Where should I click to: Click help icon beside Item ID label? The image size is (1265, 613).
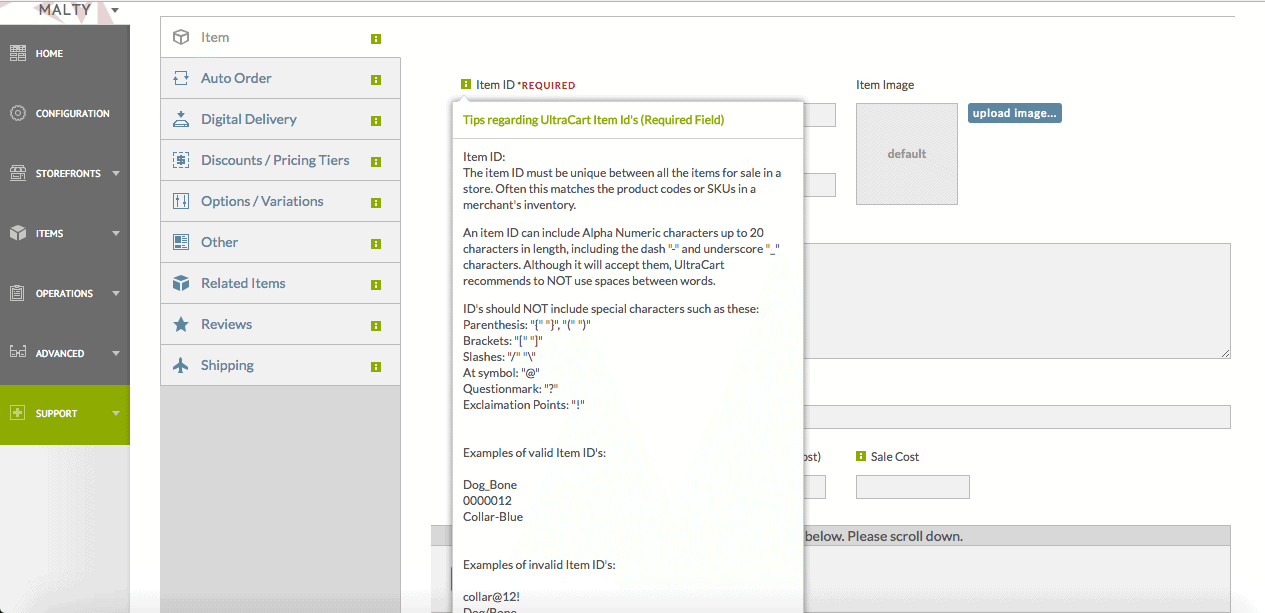pos(466,85)
